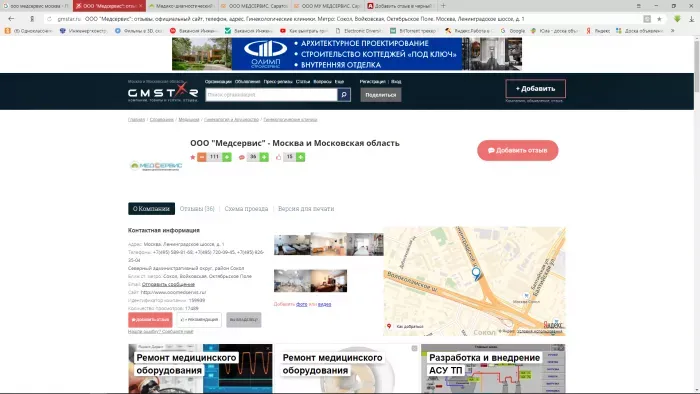Image resolution: width=700 pixels, height=394 pixels.
Task: Expand the hidden bookmarks chevron
Action: click(672, 31)
